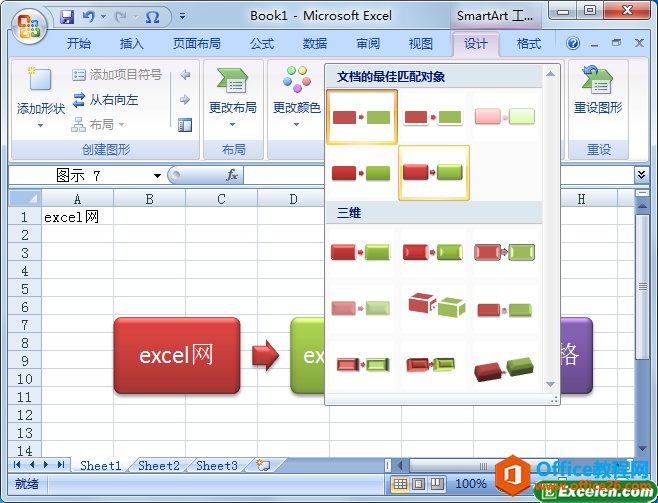658x503 pixels.
Task: Open the 更改颜色 color menu
Action: pos(297,96)
